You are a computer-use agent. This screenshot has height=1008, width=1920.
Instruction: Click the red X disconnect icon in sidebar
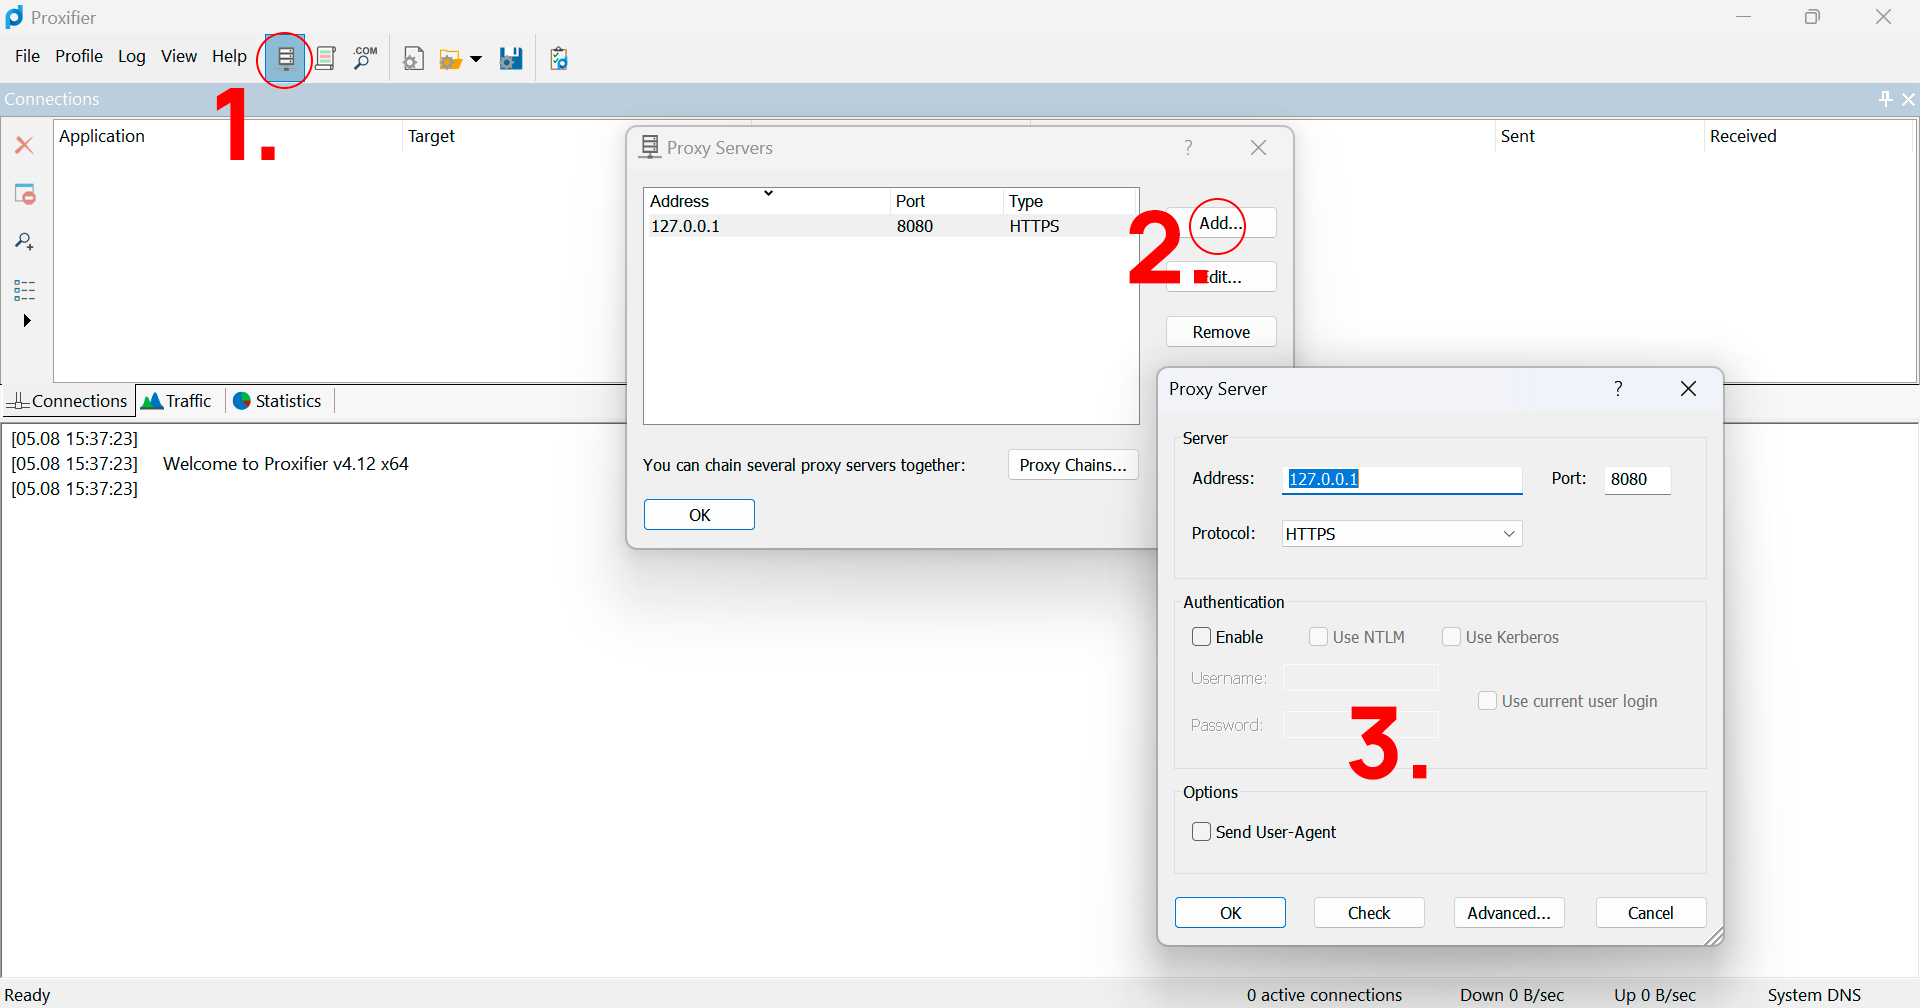click(25, 146)
